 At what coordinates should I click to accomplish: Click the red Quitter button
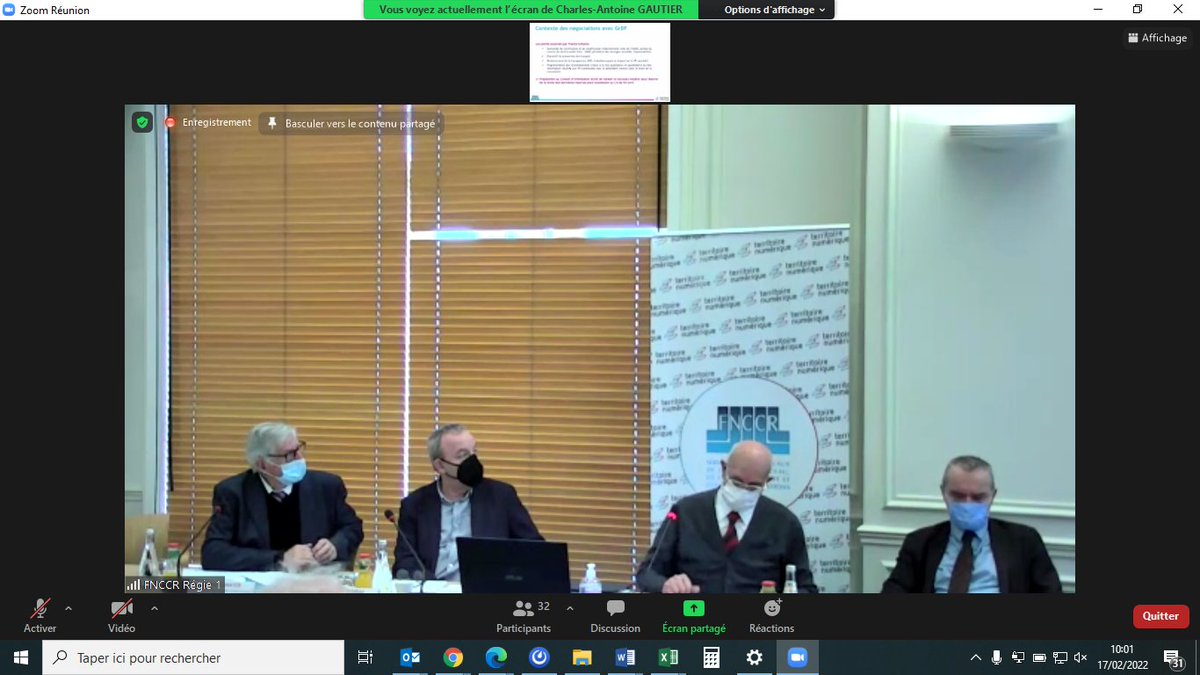tap(1161, 616)
